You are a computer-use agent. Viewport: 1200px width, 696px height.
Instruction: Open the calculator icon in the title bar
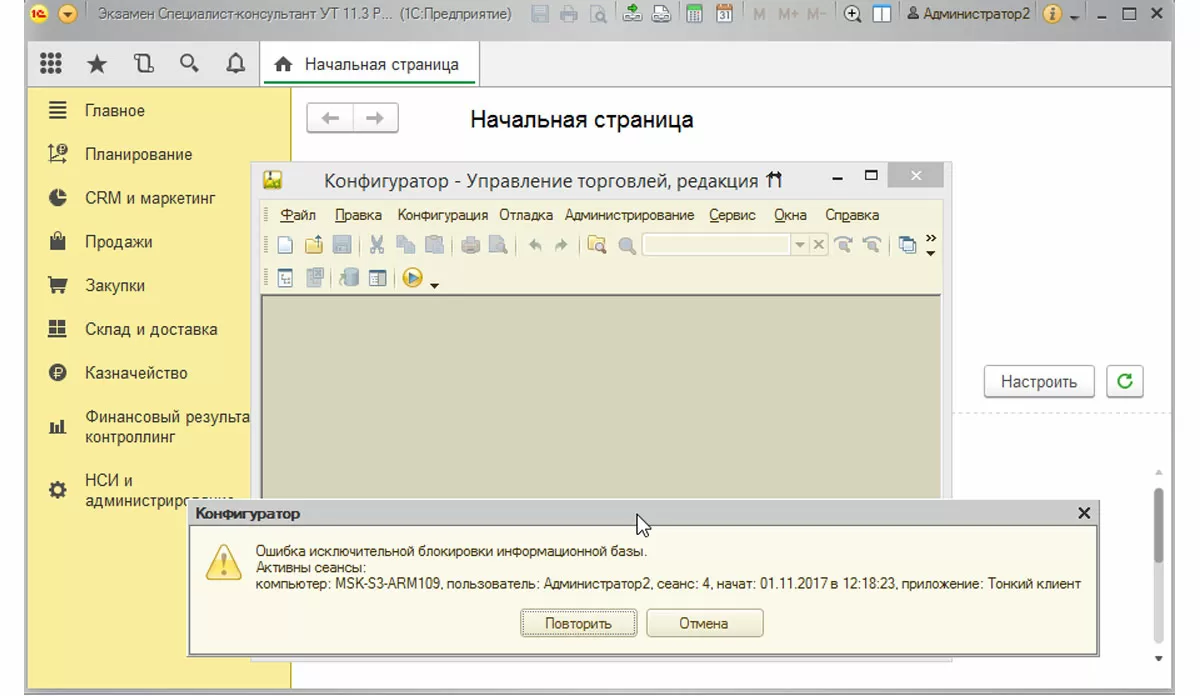pos(694,14)
